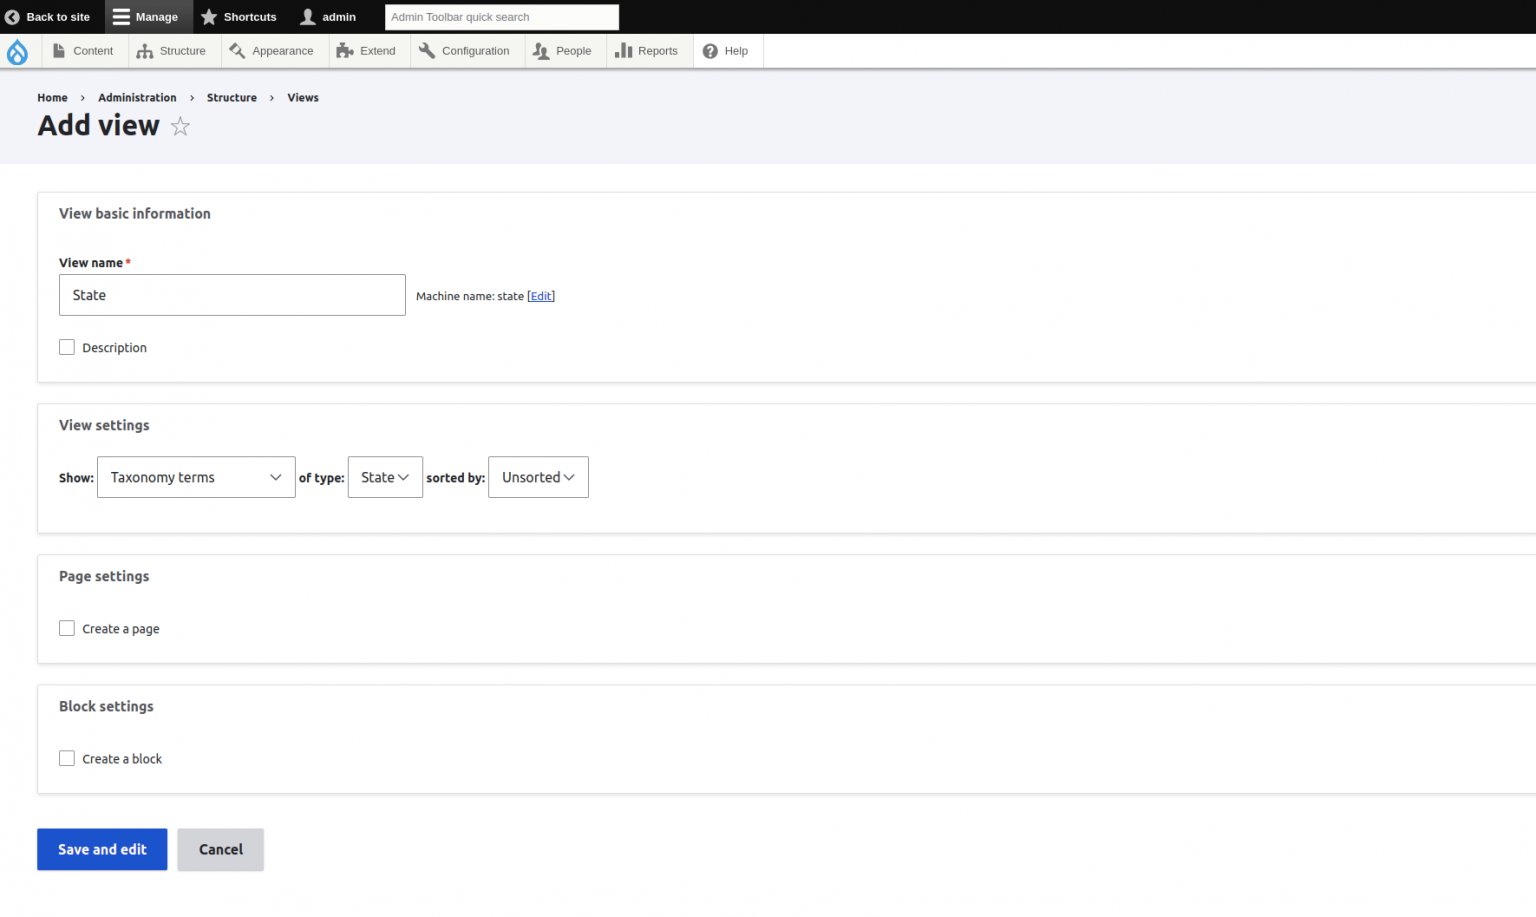Edit the machine name state

click(x=541, y=296)
